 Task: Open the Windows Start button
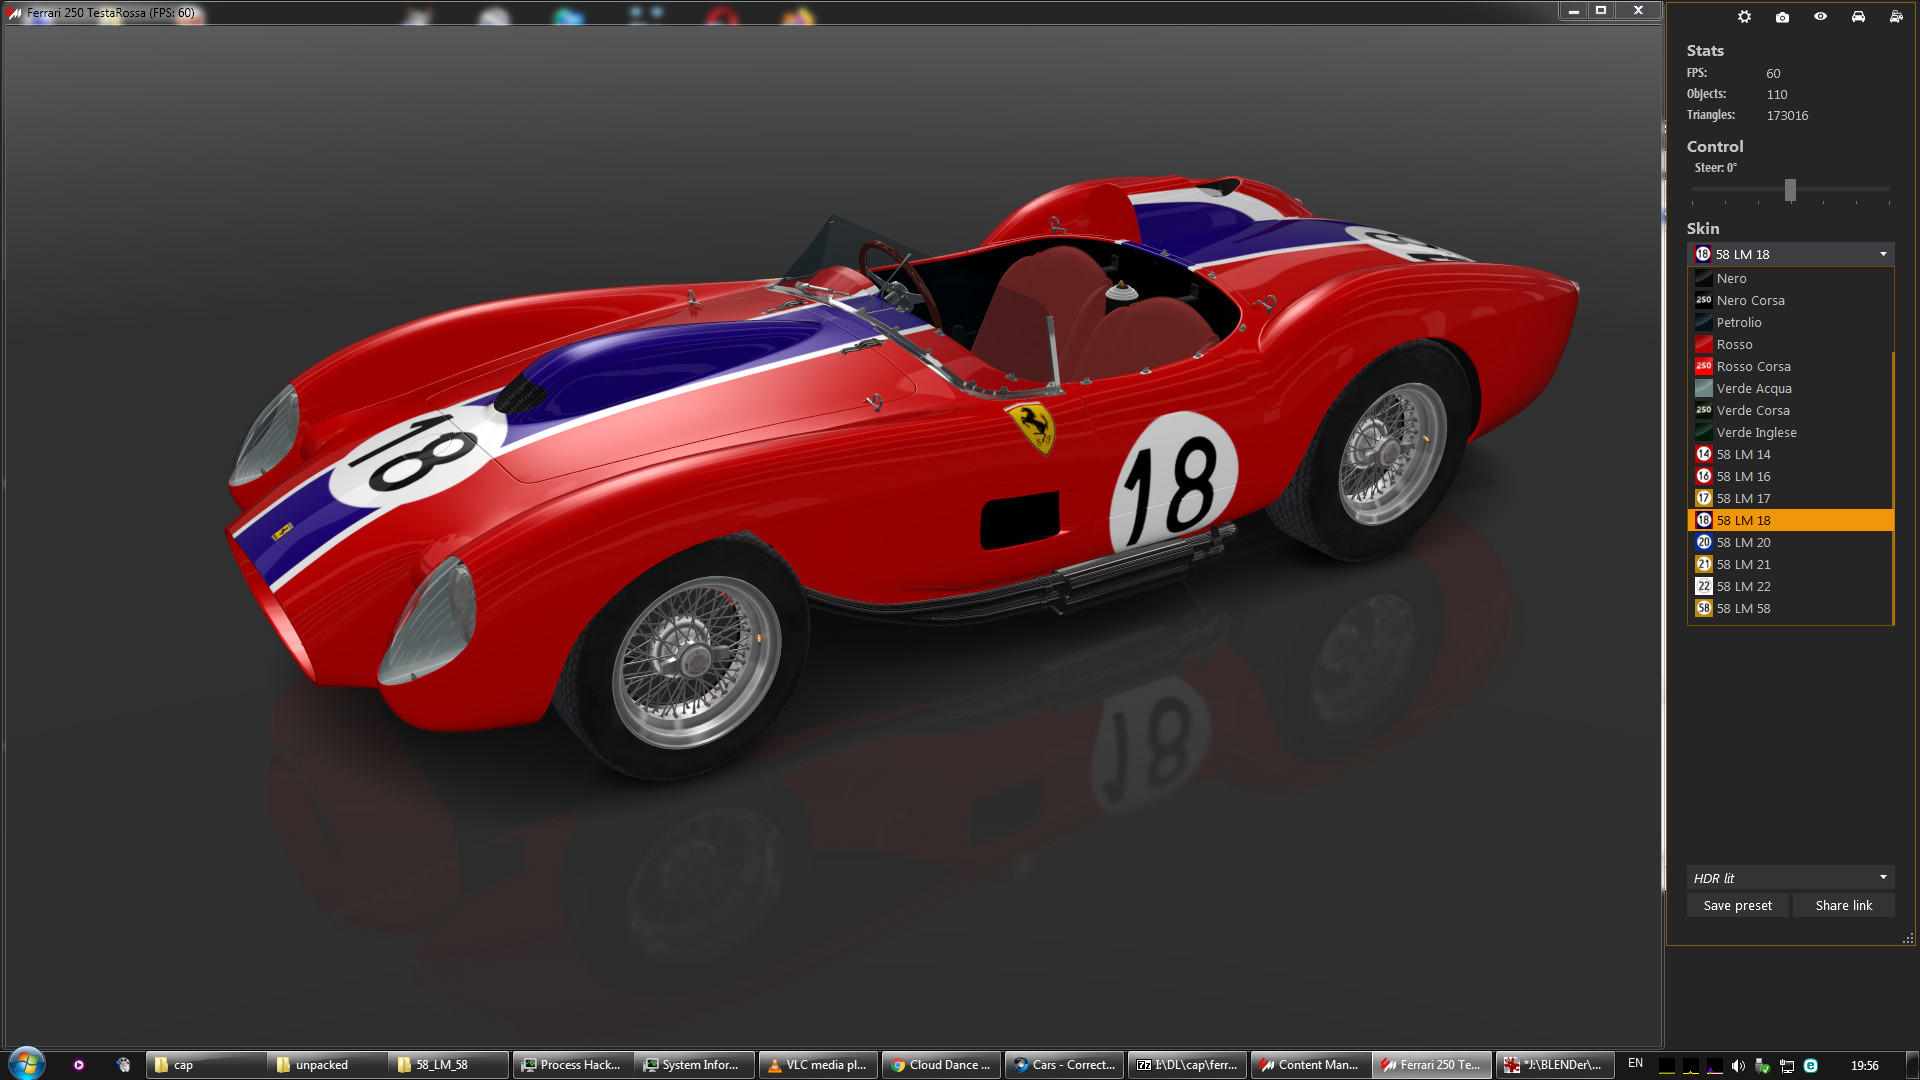coord(26,1064)
